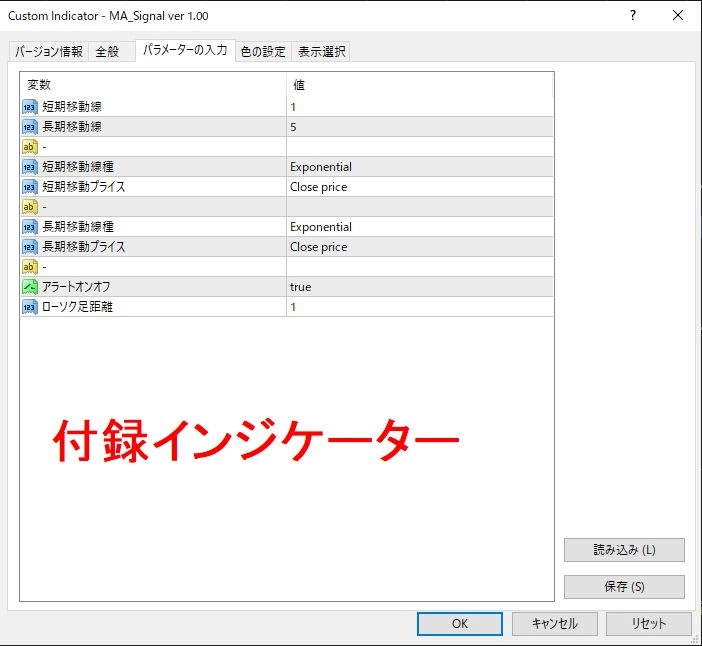
Task: Click the 保存 (S) button
Action: (x=624, y=587)
